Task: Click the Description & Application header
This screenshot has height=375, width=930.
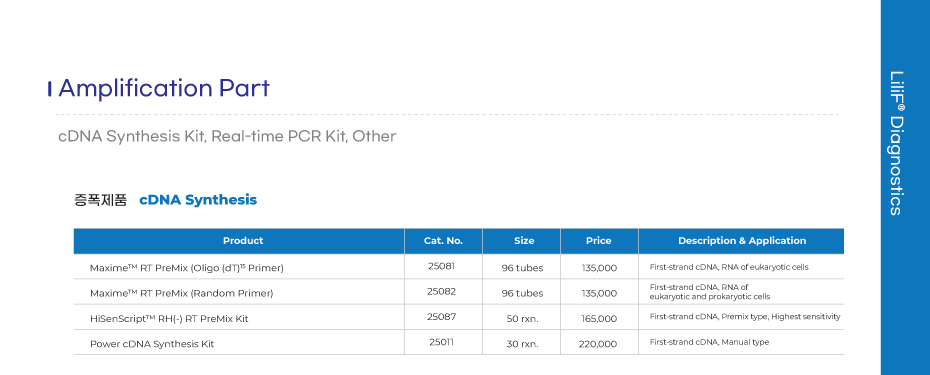Action: 741,241
